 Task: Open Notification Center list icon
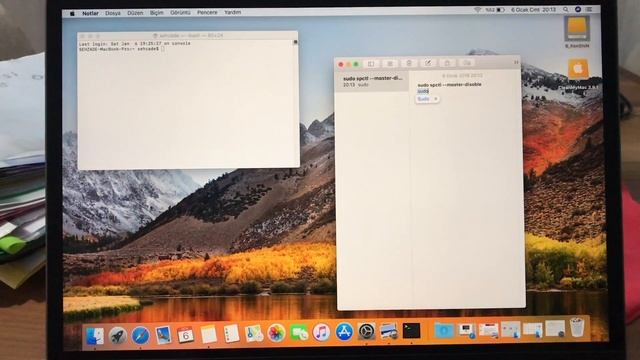tap(590, 9)
